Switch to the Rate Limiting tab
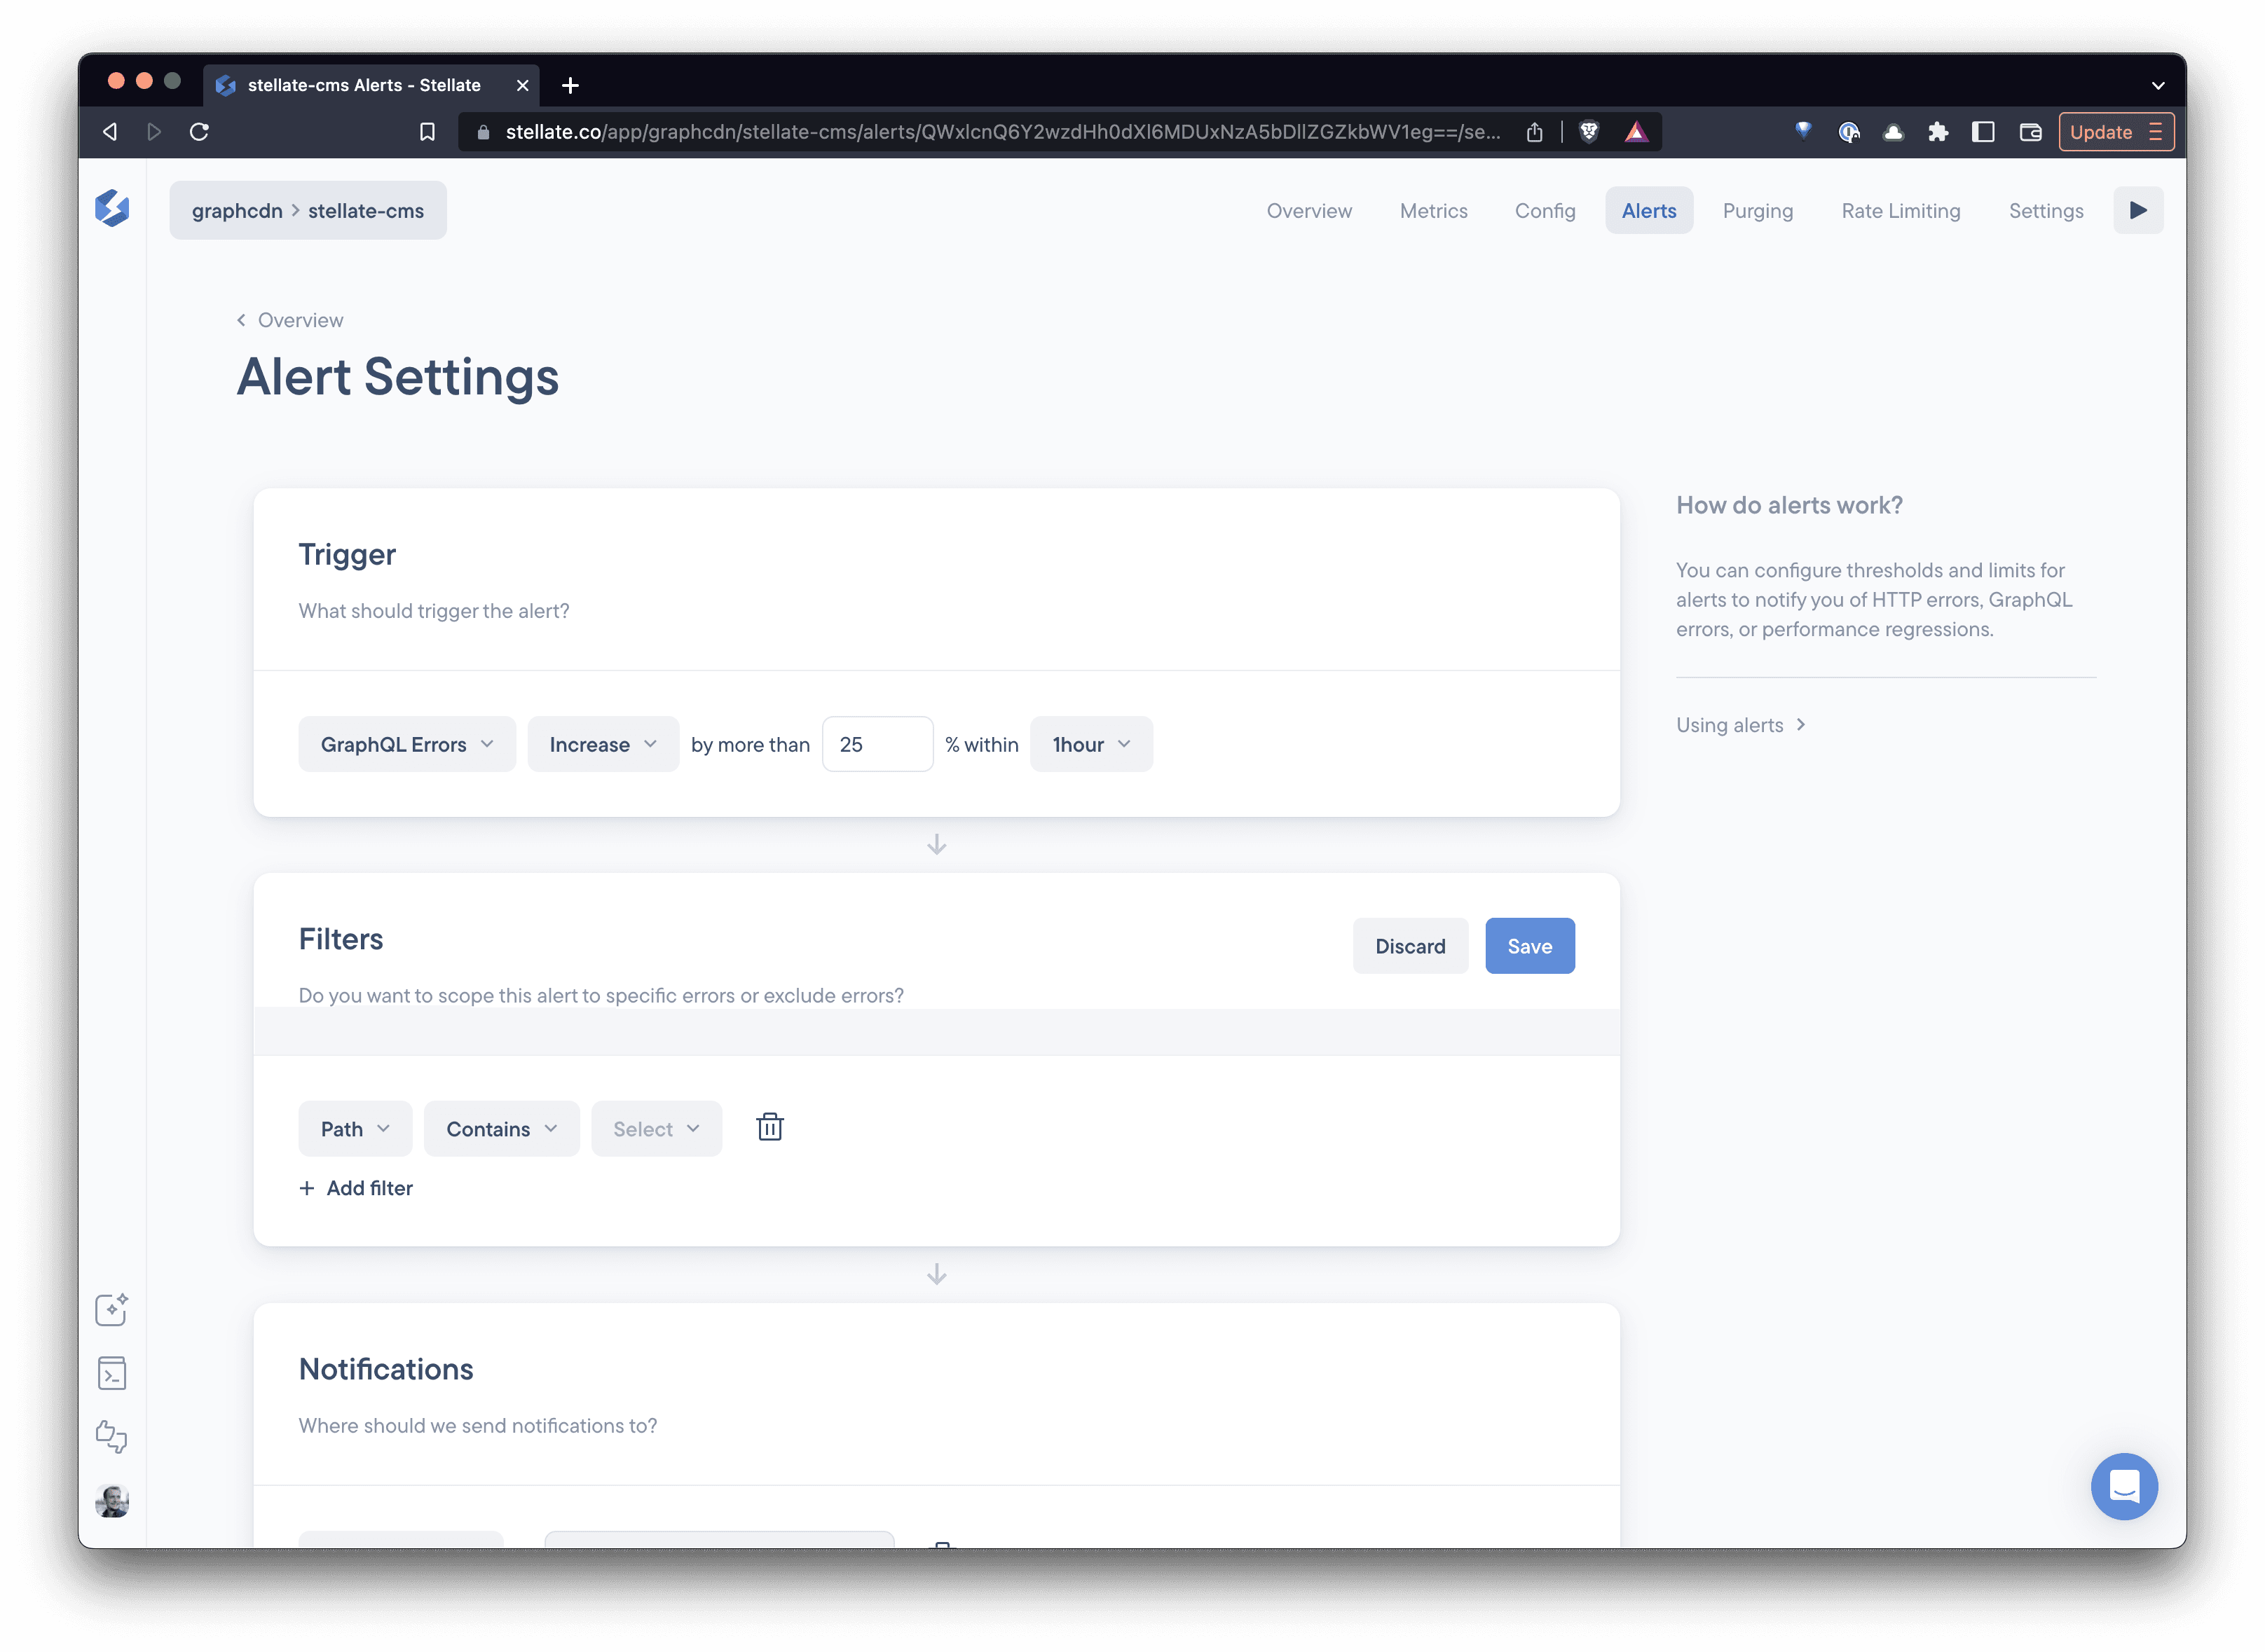Screen dimensions: 2265x1652 click(x=1901, y=210)
